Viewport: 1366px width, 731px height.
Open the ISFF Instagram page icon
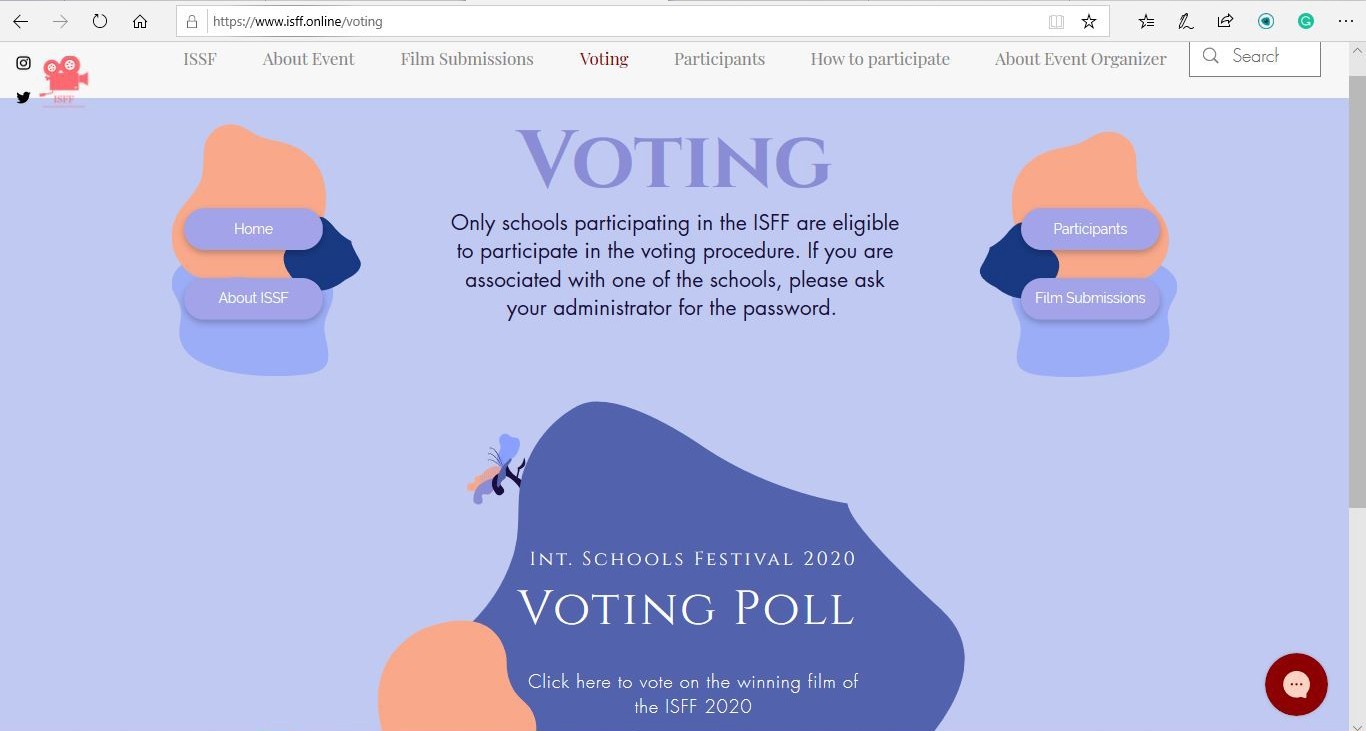tap(23, 63)
